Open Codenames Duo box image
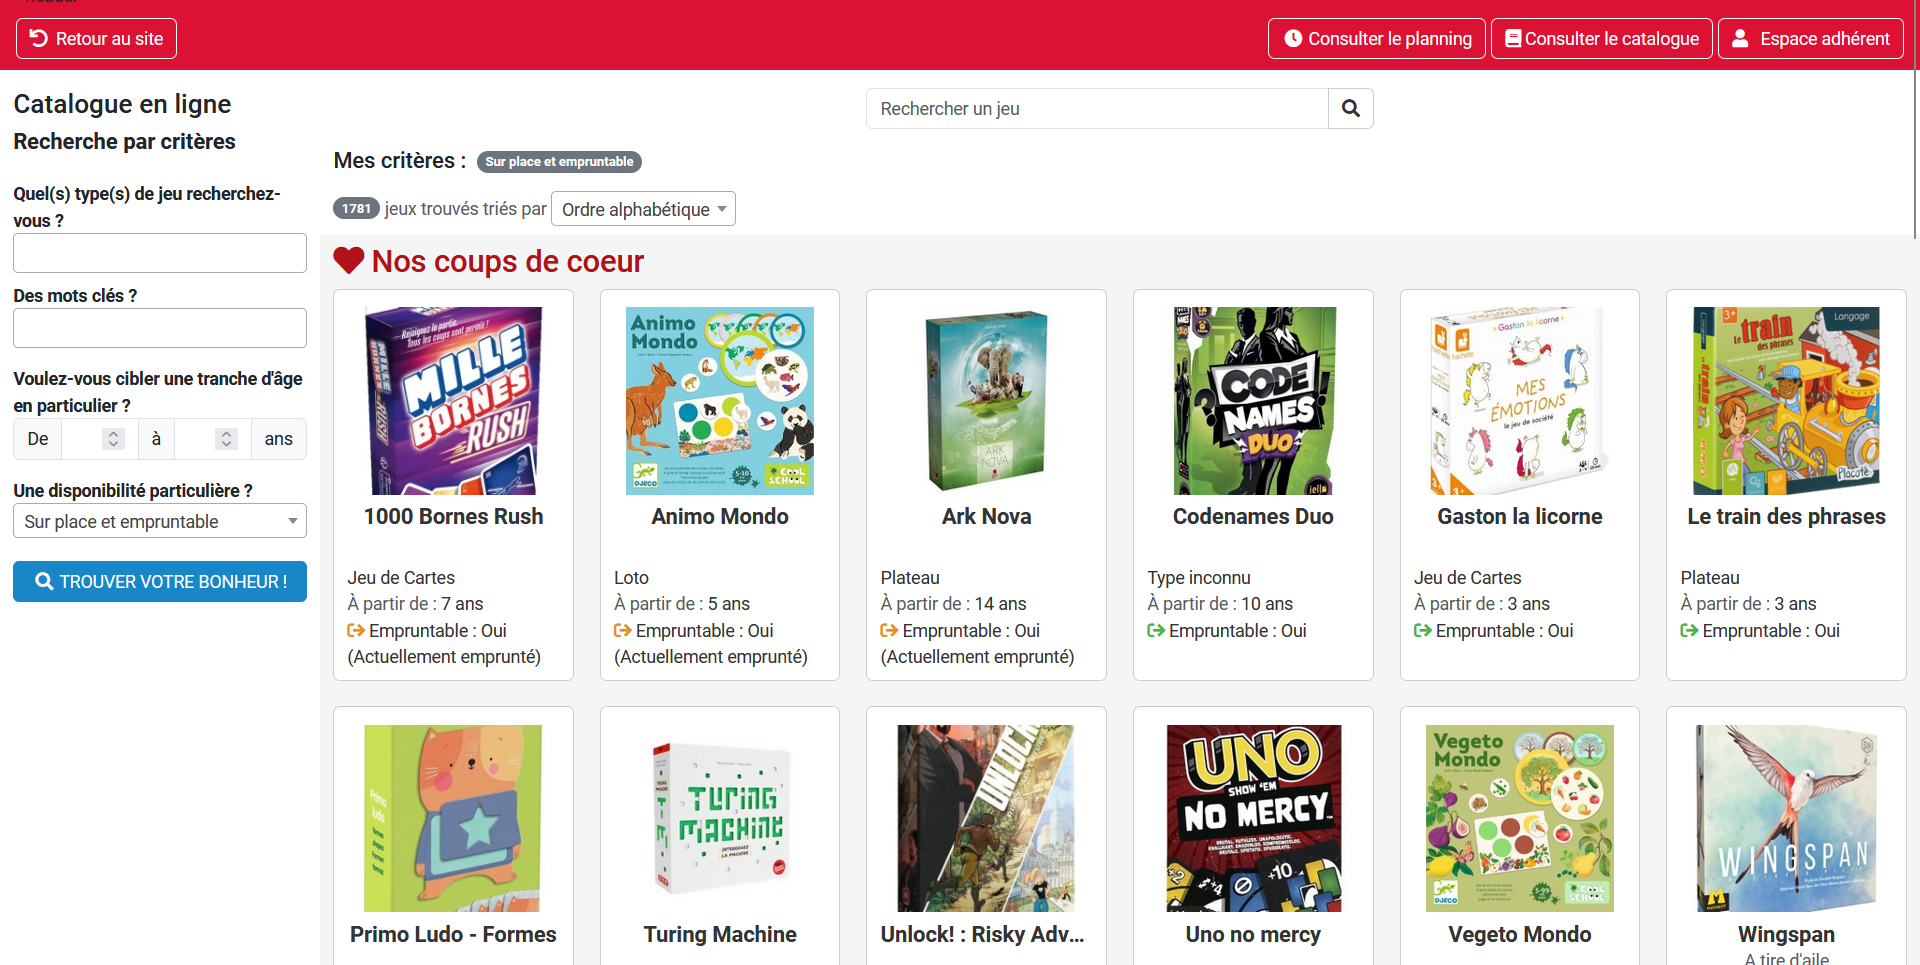The height and width of the screenshot is (965, 1920). pyautogui.click(x=1253, y=401)
